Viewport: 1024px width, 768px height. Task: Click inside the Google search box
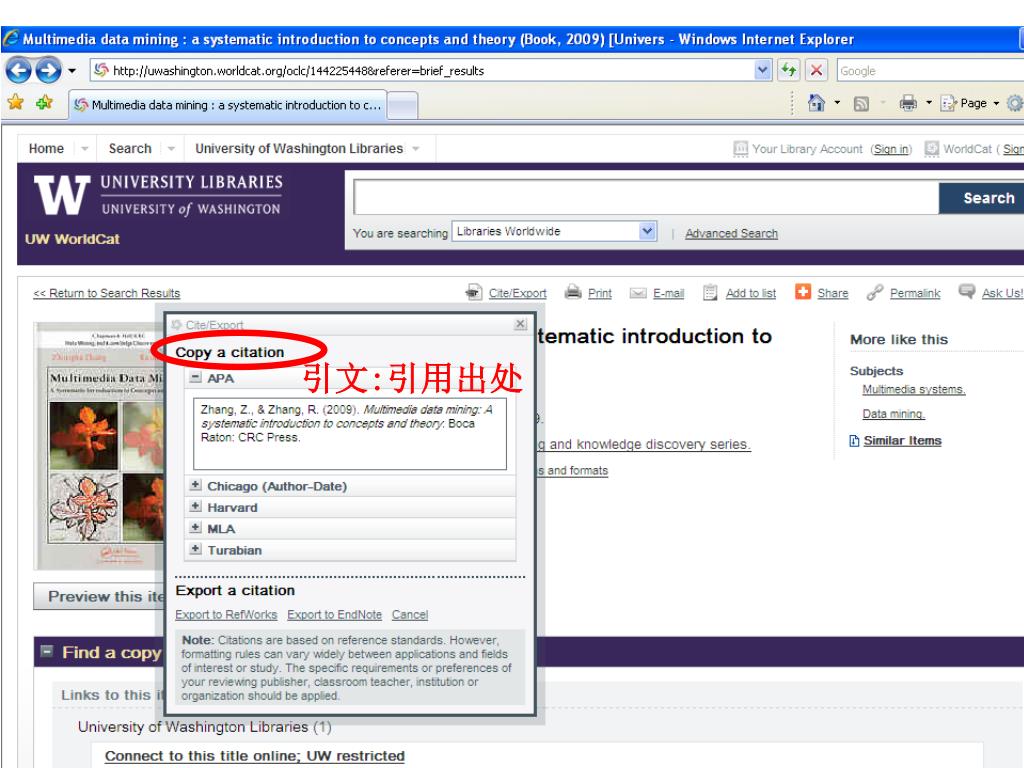click(929, 71)
